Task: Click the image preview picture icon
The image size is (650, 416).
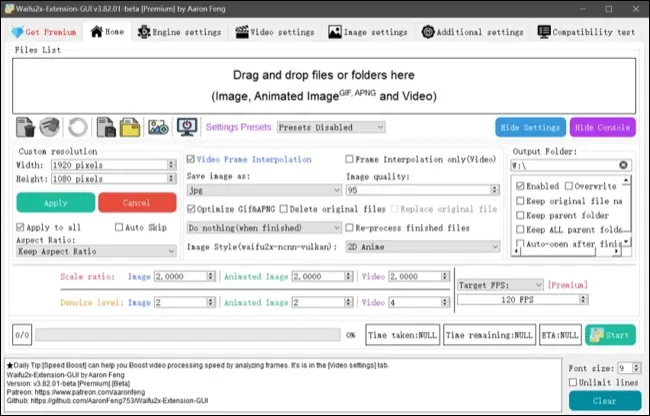Action: point(158,127)
